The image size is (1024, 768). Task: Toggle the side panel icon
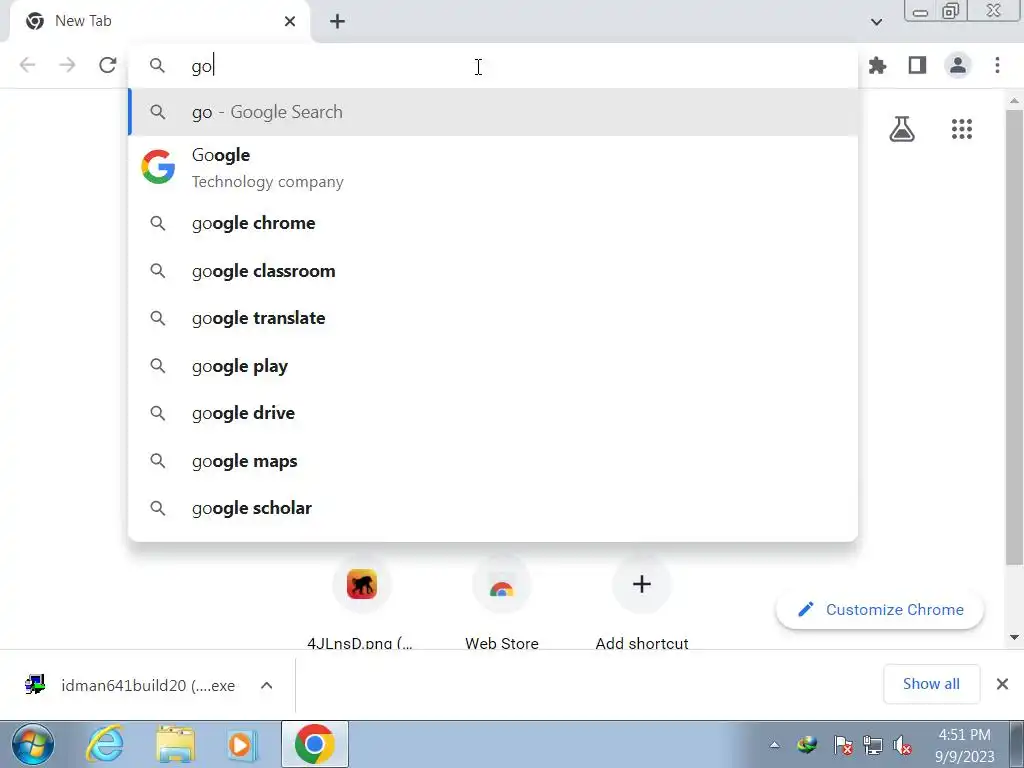pos(918,65)
